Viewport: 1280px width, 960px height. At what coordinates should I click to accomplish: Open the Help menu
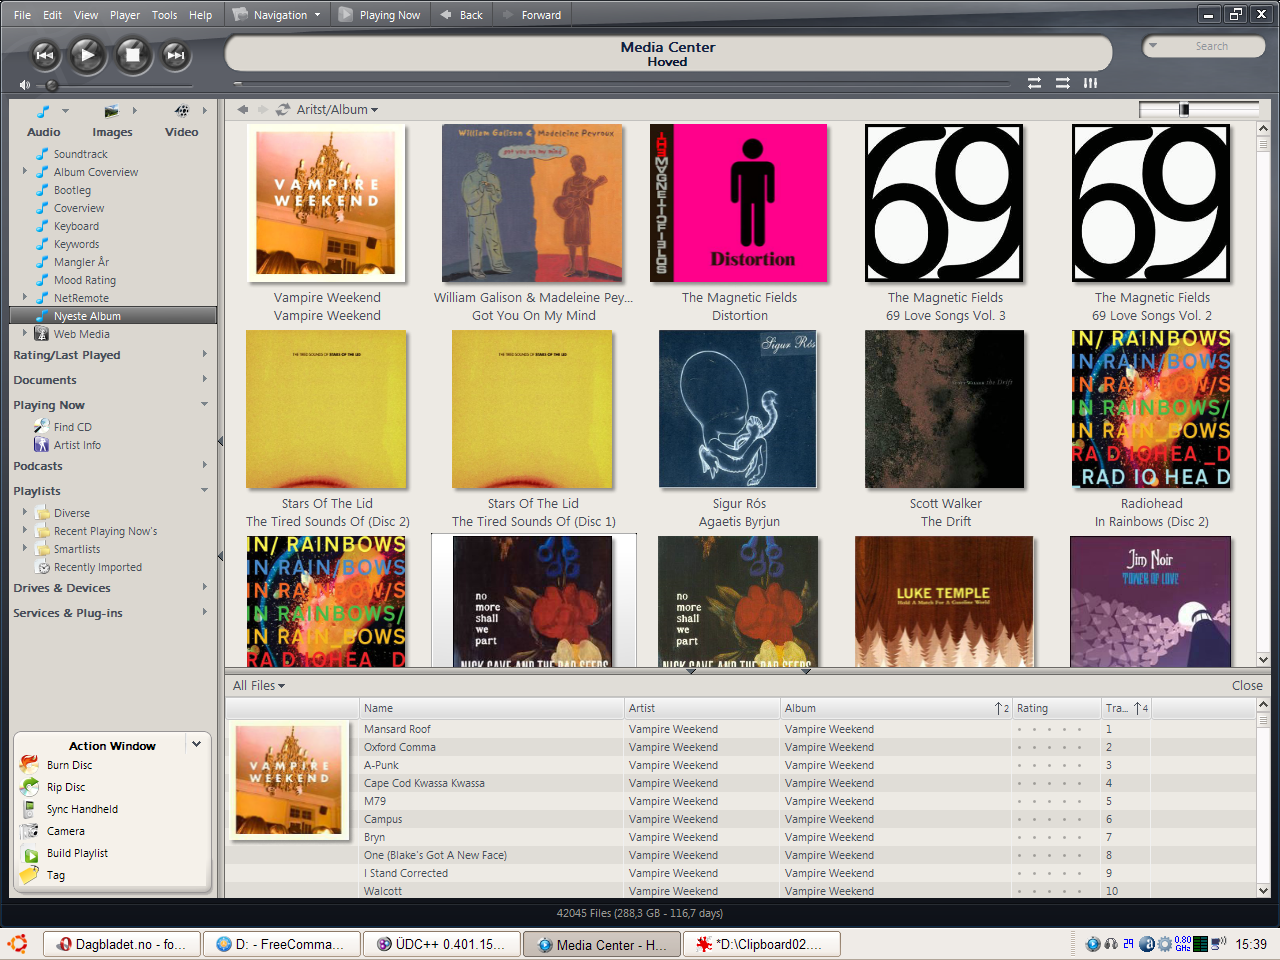[x=200, y=15]
